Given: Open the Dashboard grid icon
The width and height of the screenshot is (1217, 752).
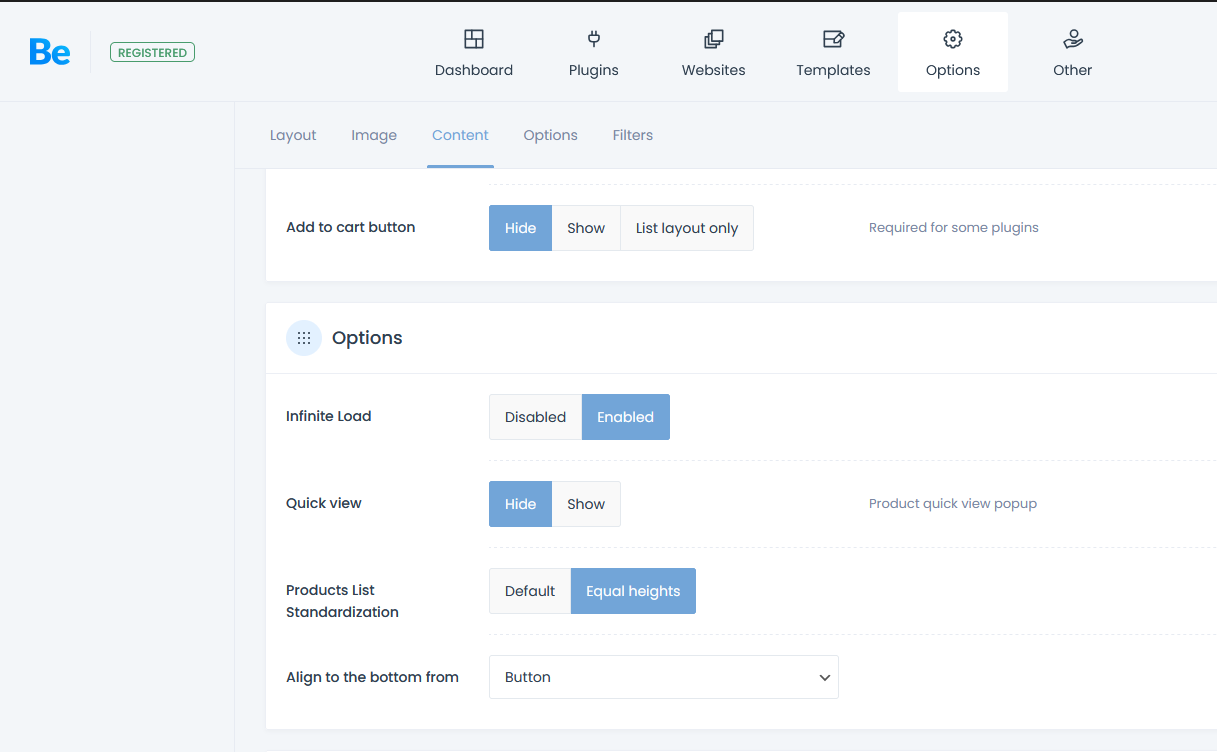Looking at the screenshot, I should point(474,39).
